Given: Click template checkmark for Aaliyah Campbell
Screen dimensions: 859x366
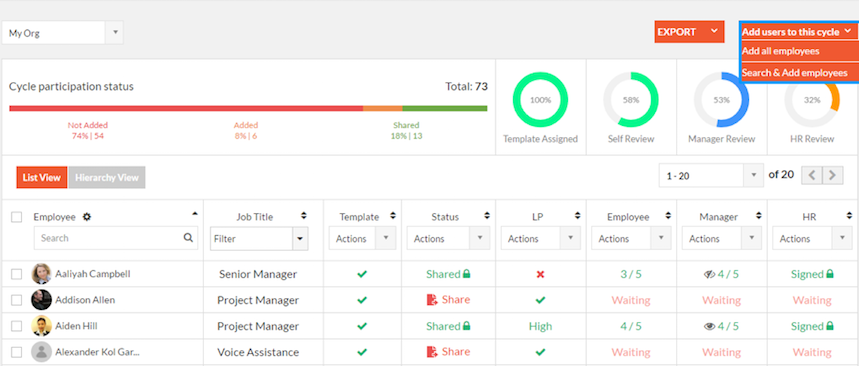Looking at the screenshot, I should [x=362, y=274].
